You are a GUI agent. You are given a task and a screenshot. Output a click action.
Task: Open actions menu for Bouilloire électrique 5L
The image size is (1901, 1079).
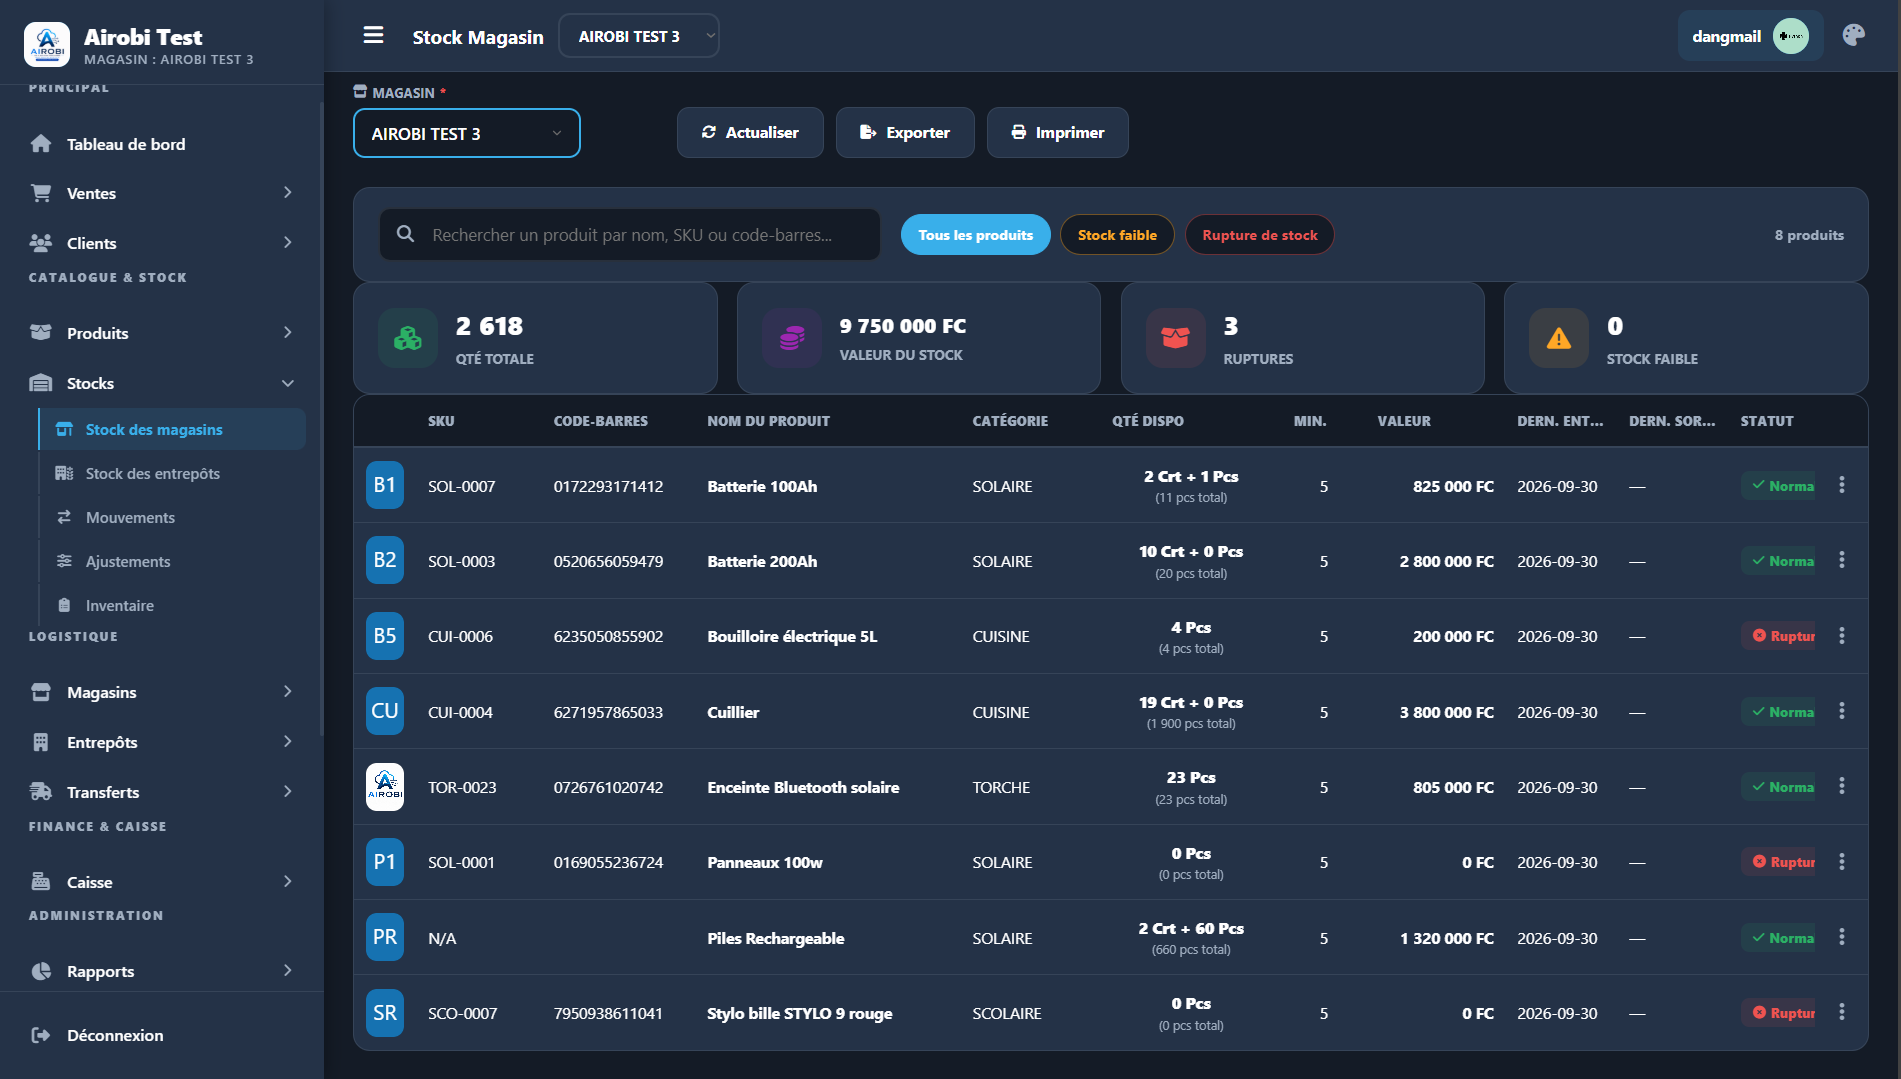pos(1841,636)
